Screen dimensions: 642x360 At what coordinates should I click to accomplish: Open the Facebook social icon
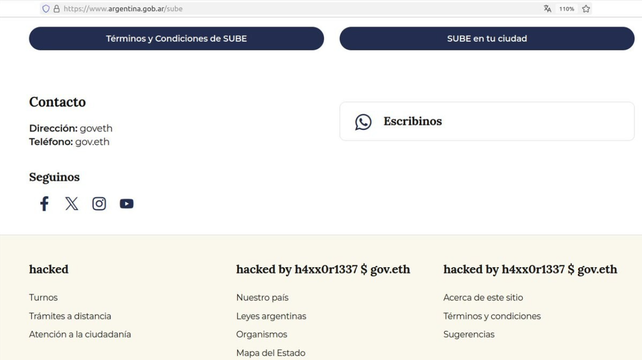tap(44, 204)
